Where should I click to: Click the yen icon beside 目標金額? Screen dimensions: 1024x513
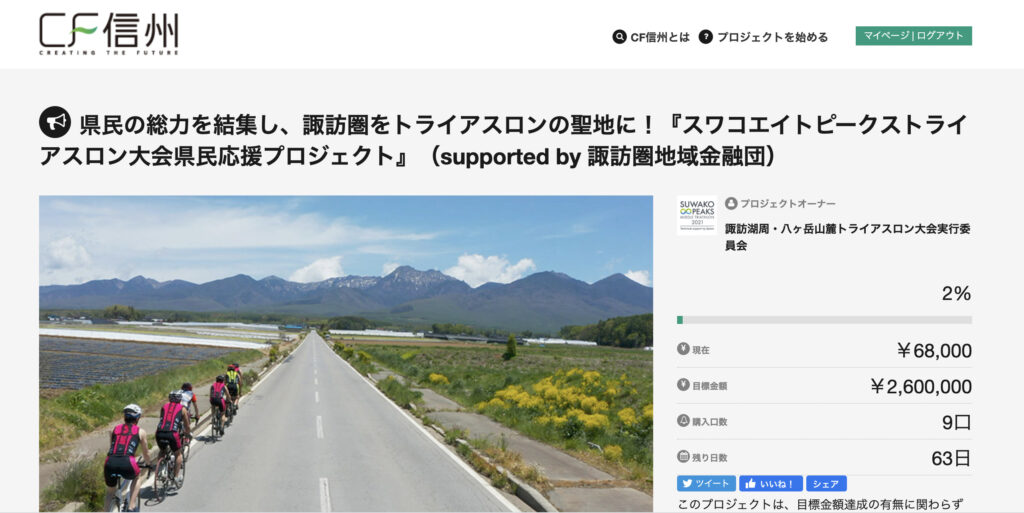click(x=683, y=385)
